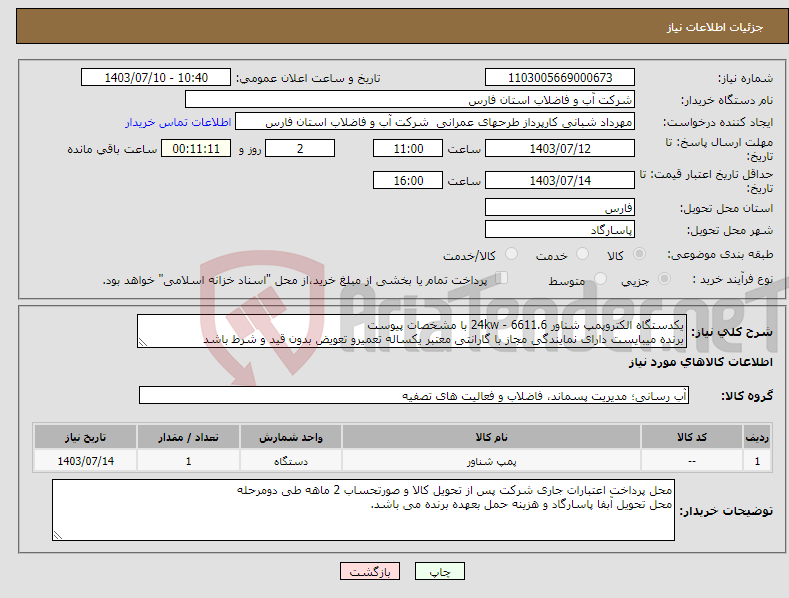Click the buyer notes resize handle

[x=57, y=536]
